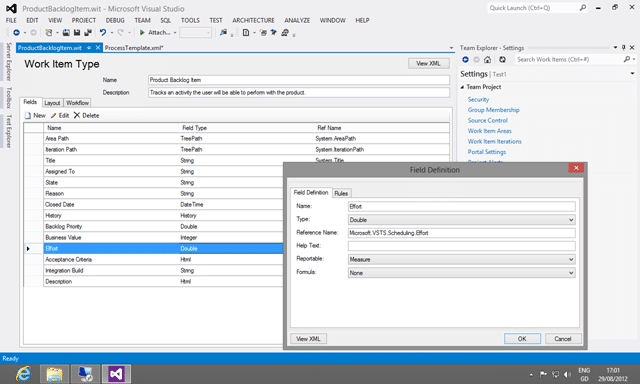Click the last icon in the main toolbar

point(285,33)
